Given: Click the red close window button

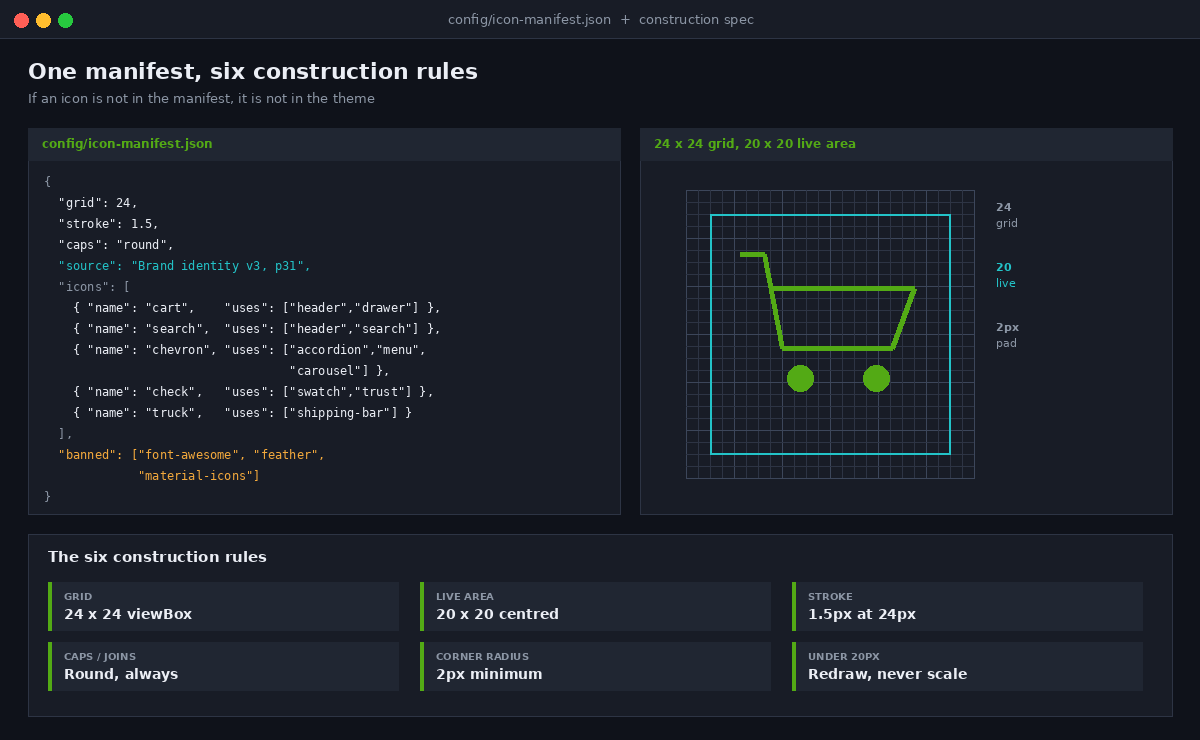Looking at the screenshot, I should coord(21,20).
